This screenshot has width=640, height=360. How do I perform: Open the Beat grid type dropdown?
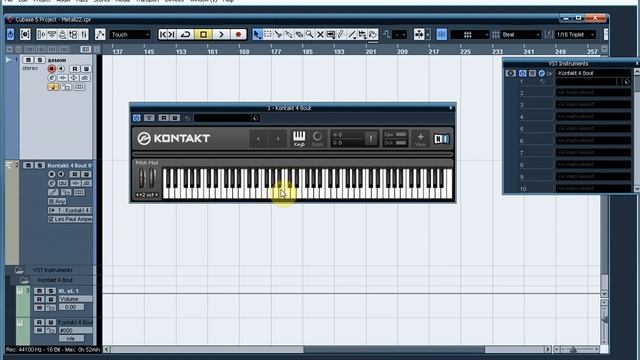521,35
